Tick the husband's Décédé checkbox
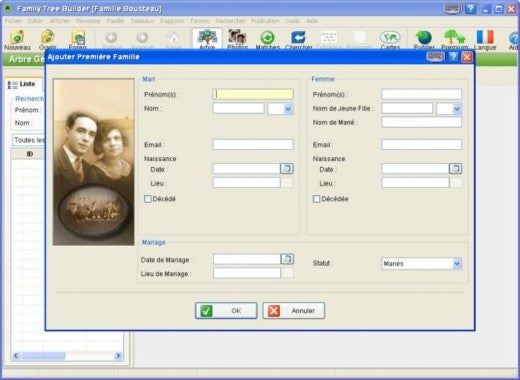 click(148, 199)
